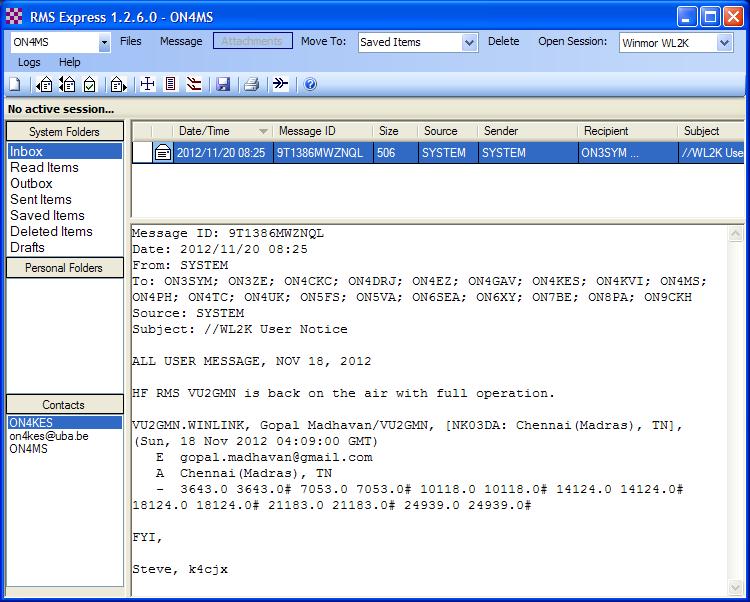The width and height of the screenshot is (750, 602).
Task: Click the blank selection cell of the message row
Action: click(x=142, y=153)
